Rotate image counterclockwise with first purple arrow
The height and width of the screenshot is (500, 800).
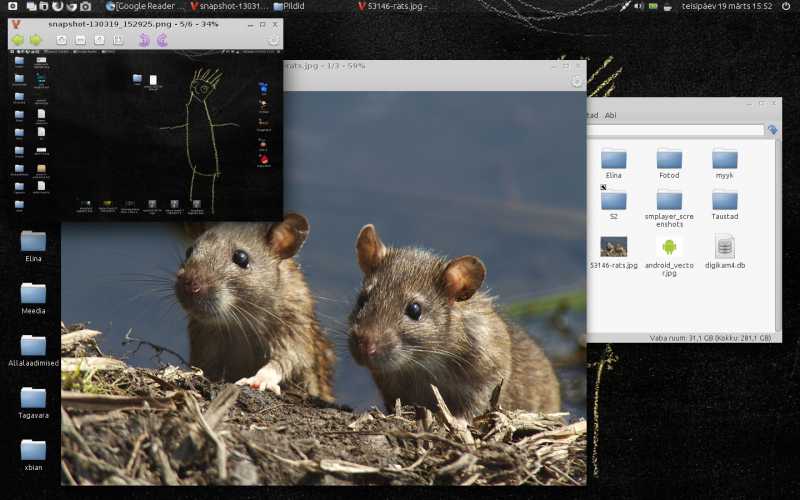click(144, 40)
